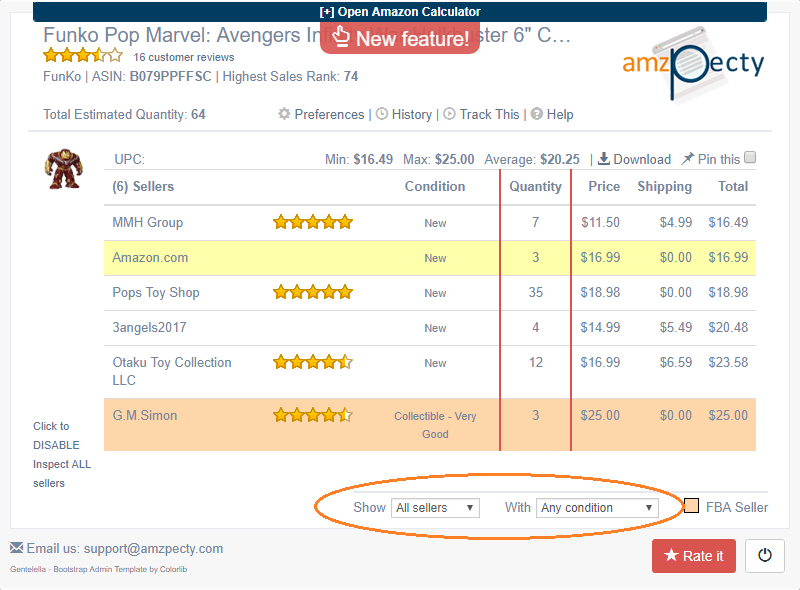Click to disable Inspect ALL sellers

(x=62, y=454)
